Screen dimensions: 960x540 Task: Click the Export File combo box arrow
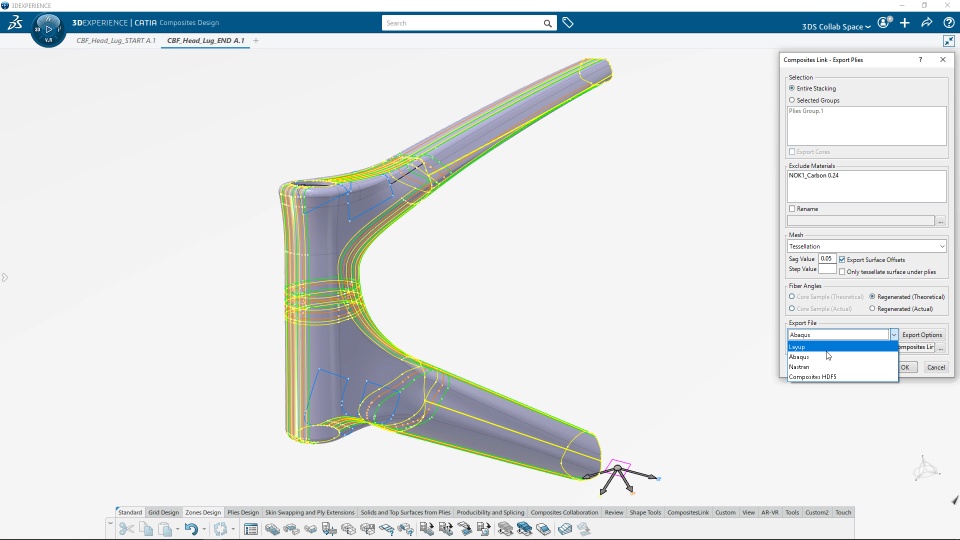(893, 335)
